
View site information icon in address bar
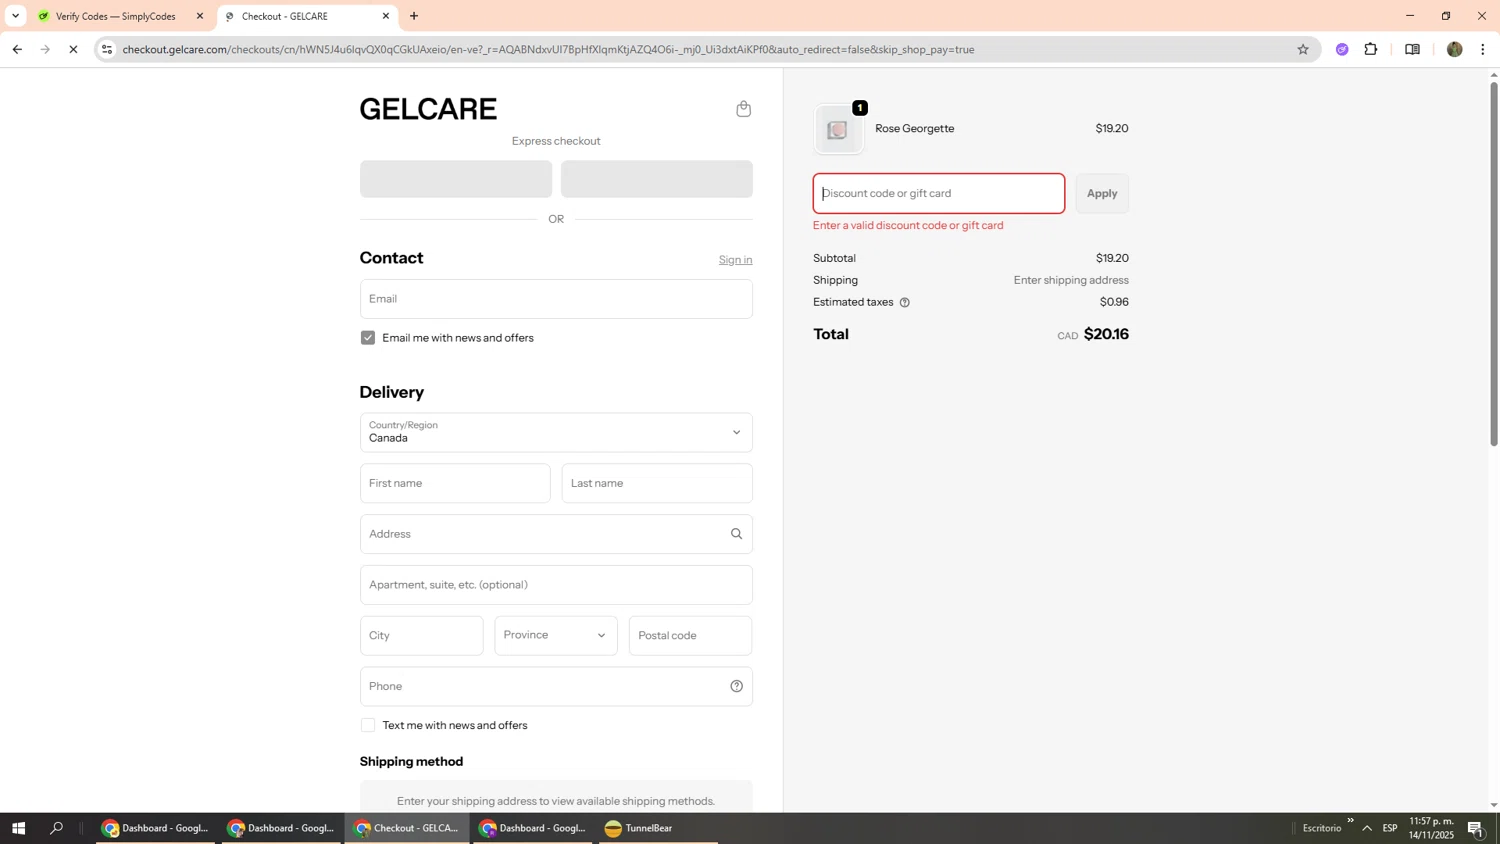tap(107, 49)
